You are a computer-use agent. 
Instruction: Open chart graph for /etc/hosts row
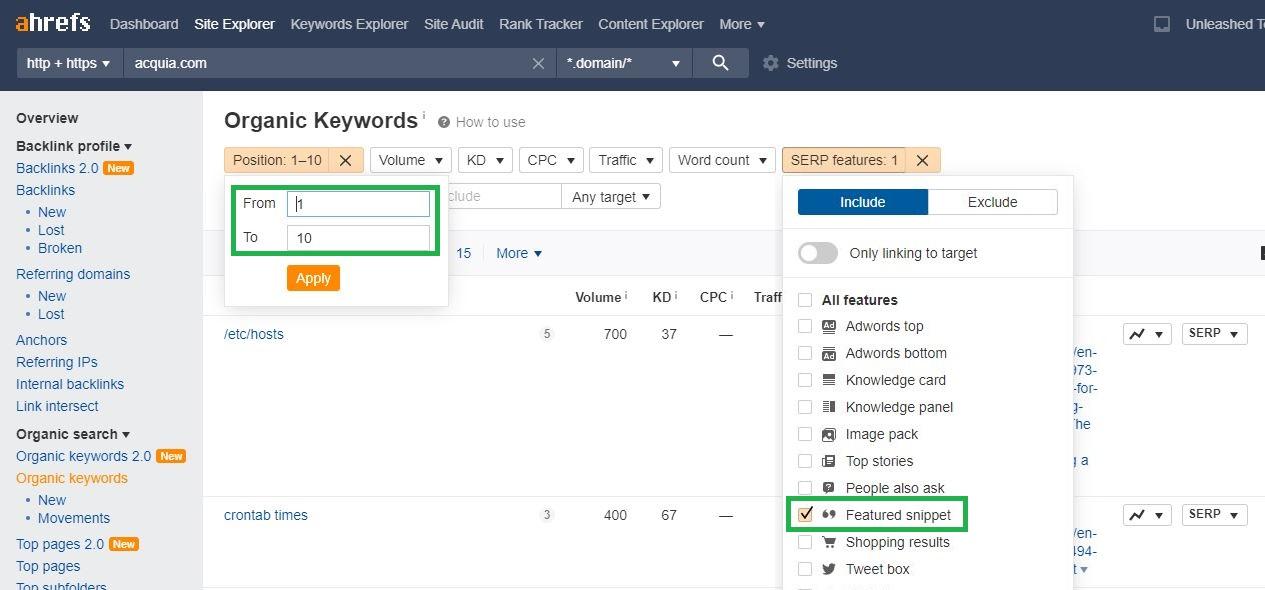point(1146,334)
